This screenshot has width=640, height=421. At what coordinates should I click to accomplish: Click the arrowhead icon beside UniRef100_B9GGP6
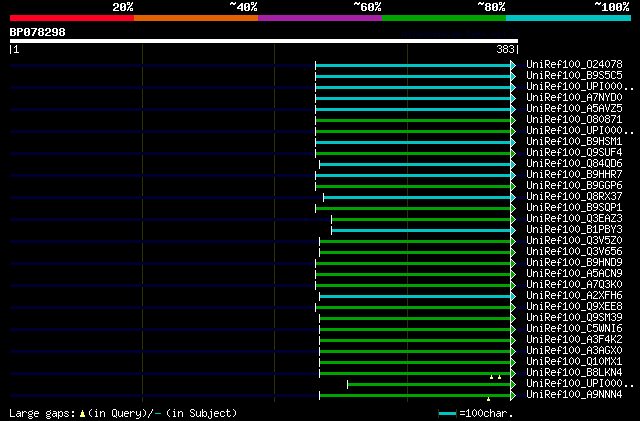click(x=513, y=187)
